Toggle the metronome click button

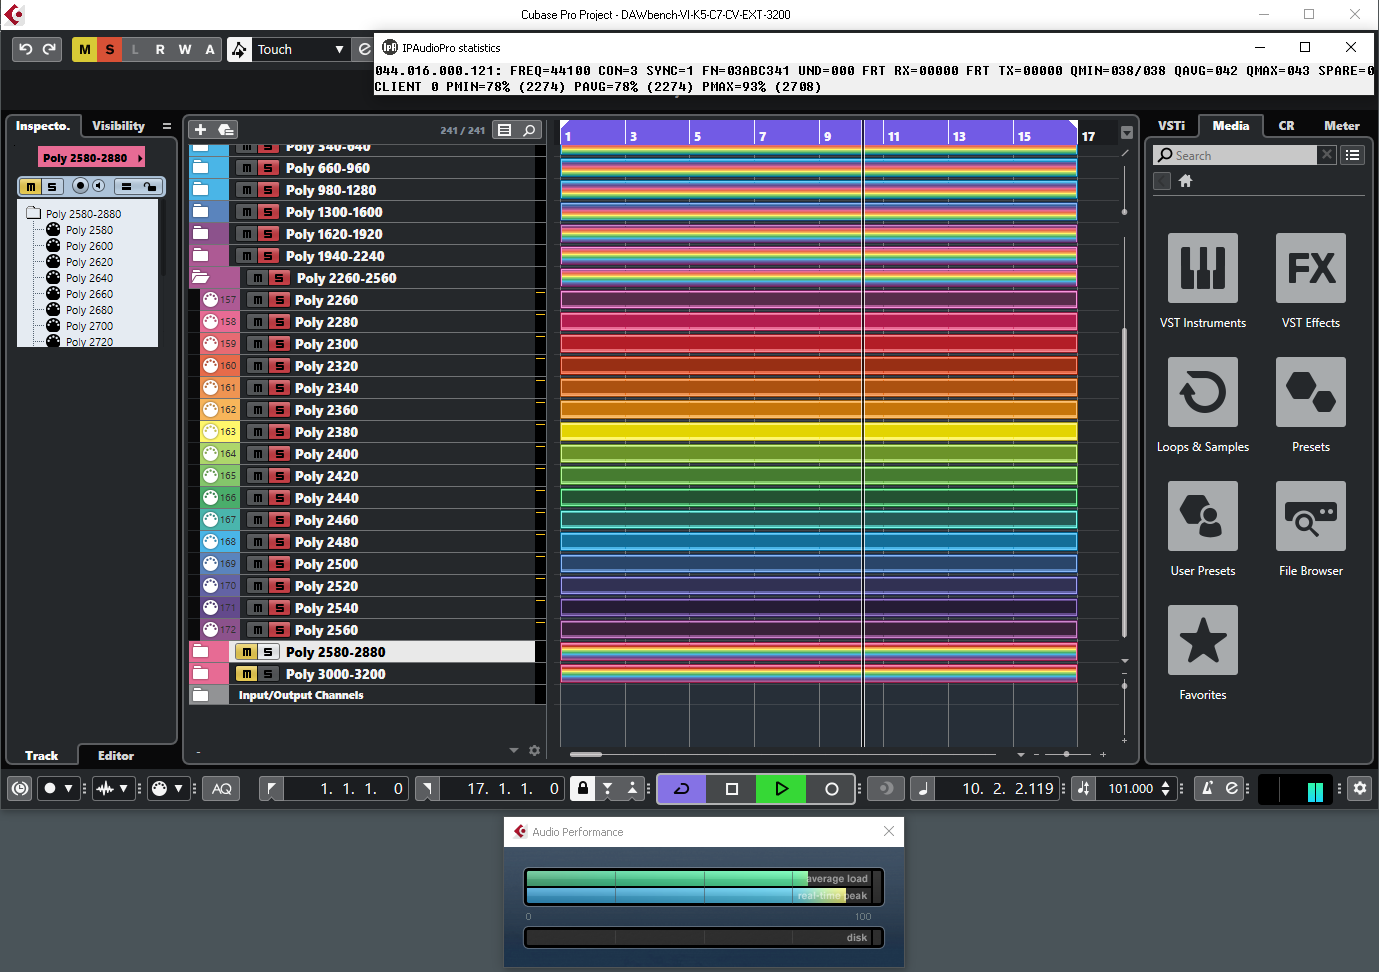coord(1207,788)
